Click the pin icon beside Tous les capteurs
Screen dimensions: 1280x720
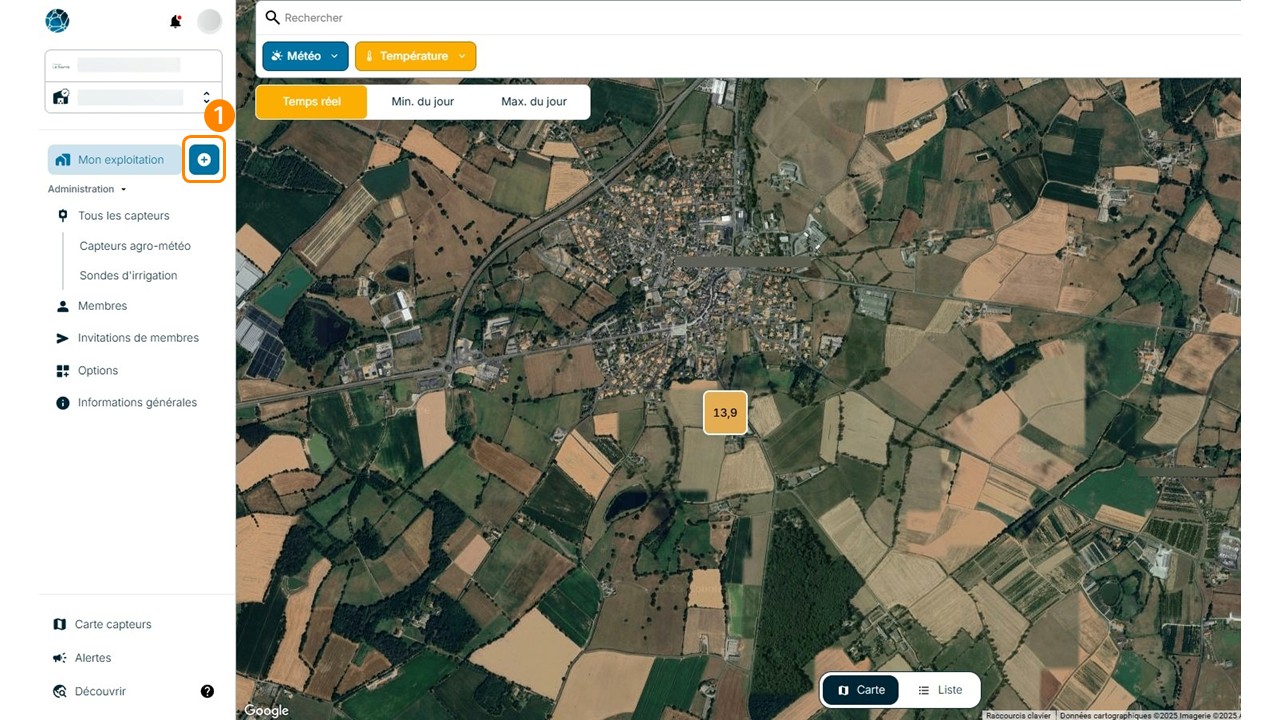click(x=63, y=216)
